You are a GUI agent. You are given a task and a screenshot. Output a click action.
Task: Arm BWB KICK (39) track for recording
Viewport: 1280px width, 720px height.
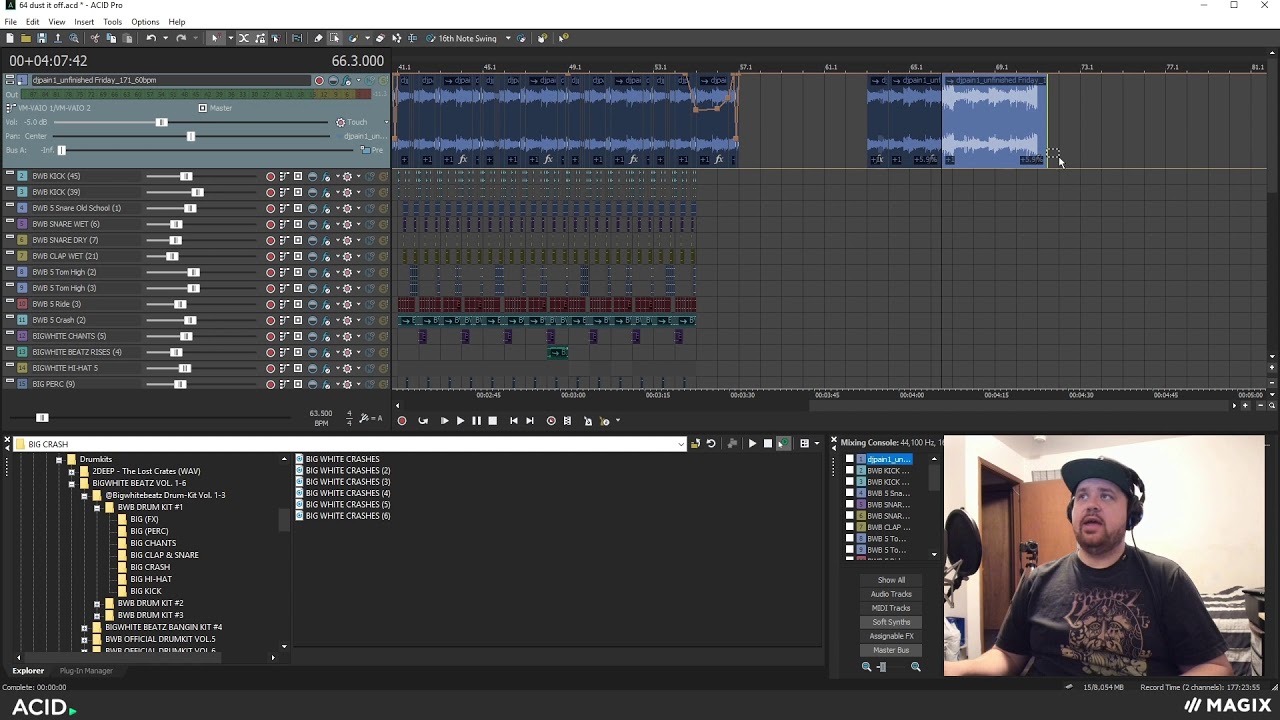pyautogui.click(x=270, y=192)
